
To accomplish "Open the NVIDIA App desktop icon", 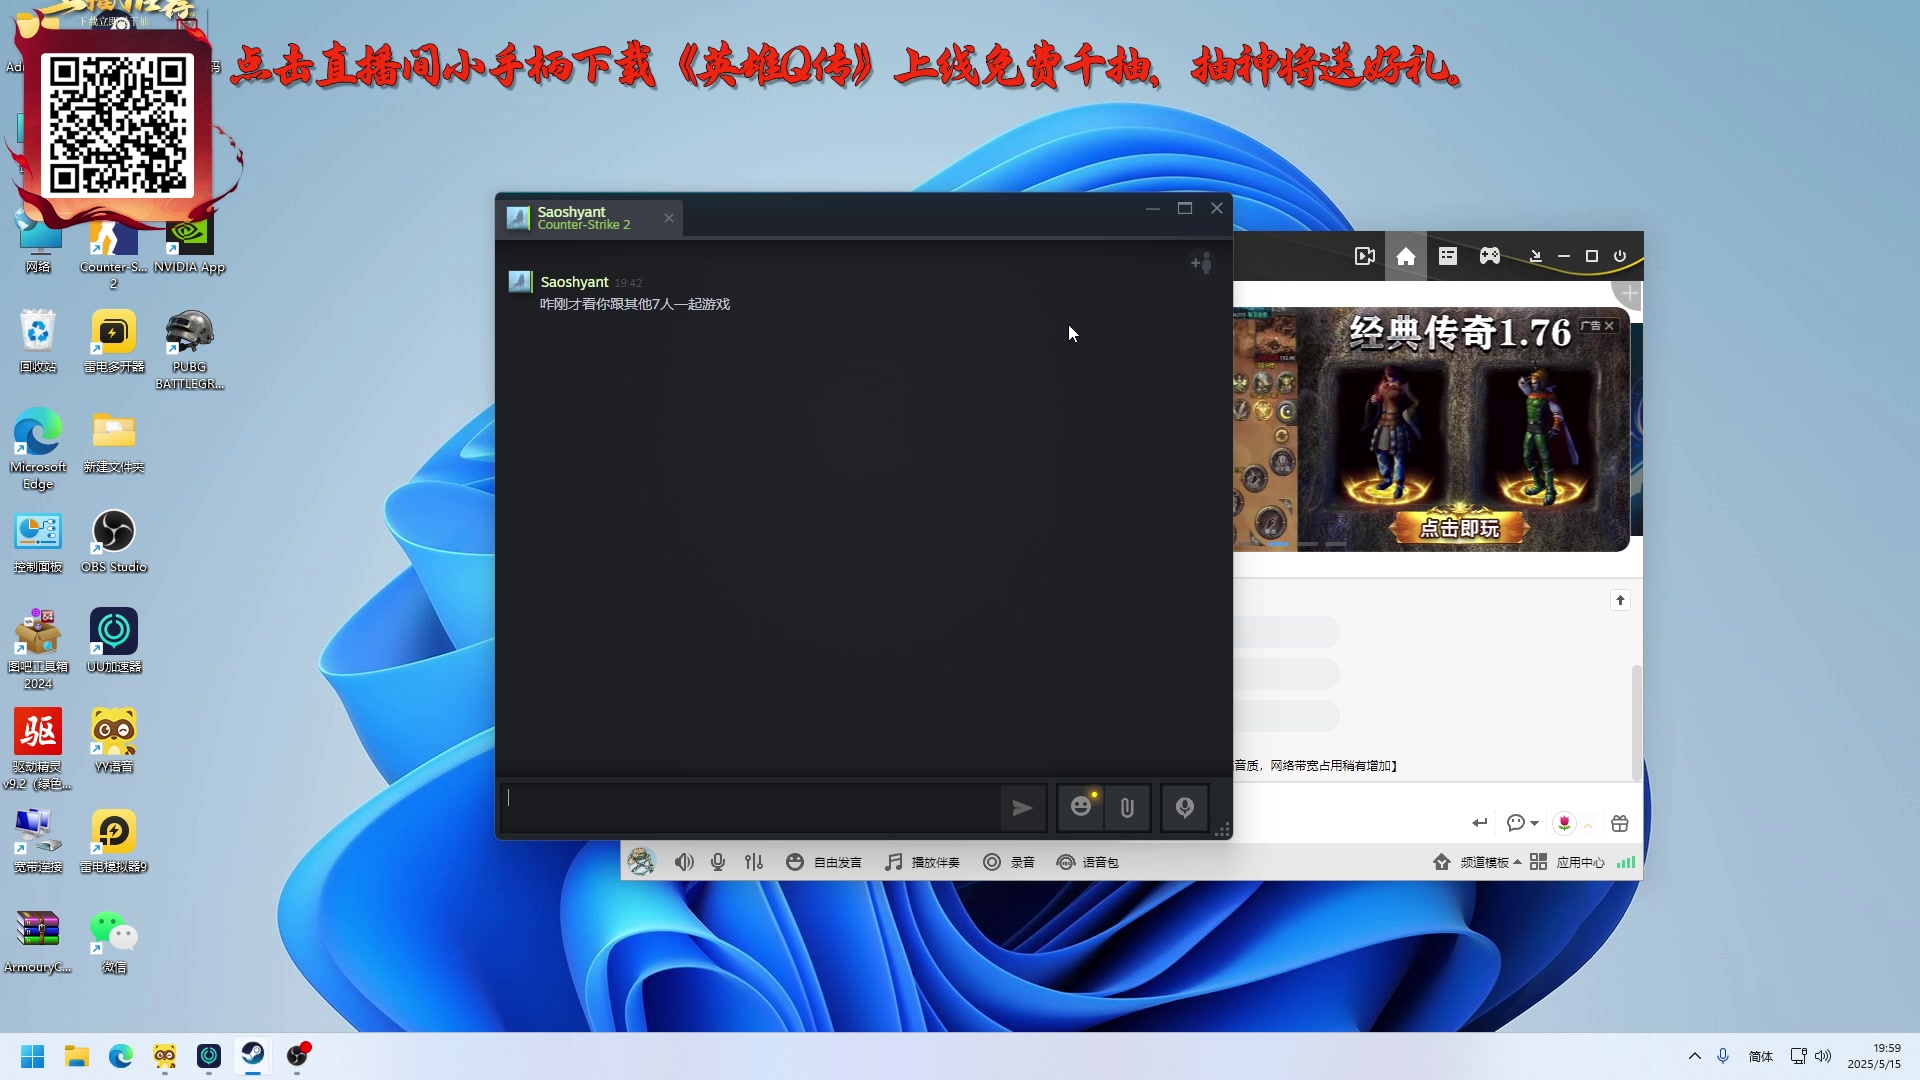I will 189,245.
